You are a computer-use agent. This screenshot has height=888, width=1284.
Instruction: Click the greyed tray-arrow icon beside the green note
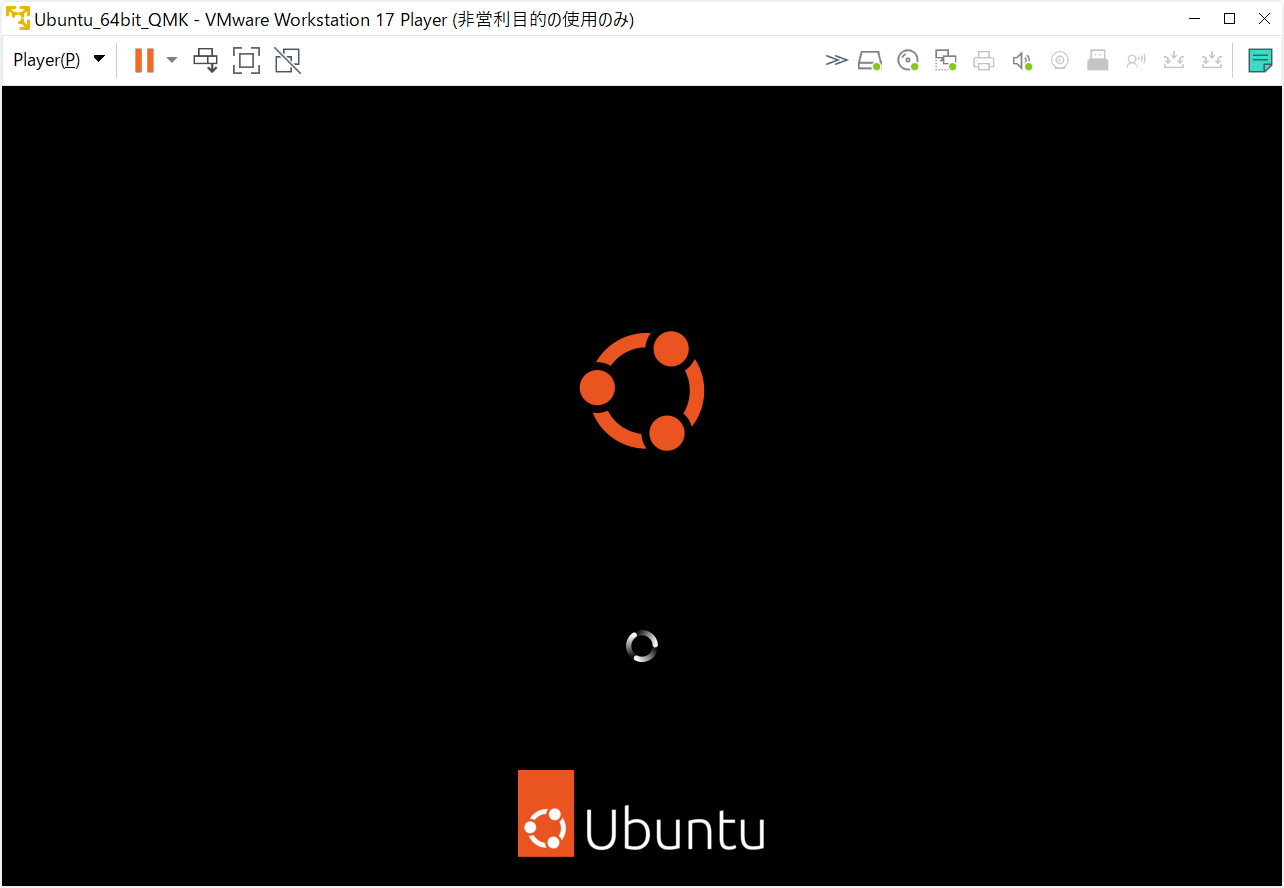coord(1212,60)
